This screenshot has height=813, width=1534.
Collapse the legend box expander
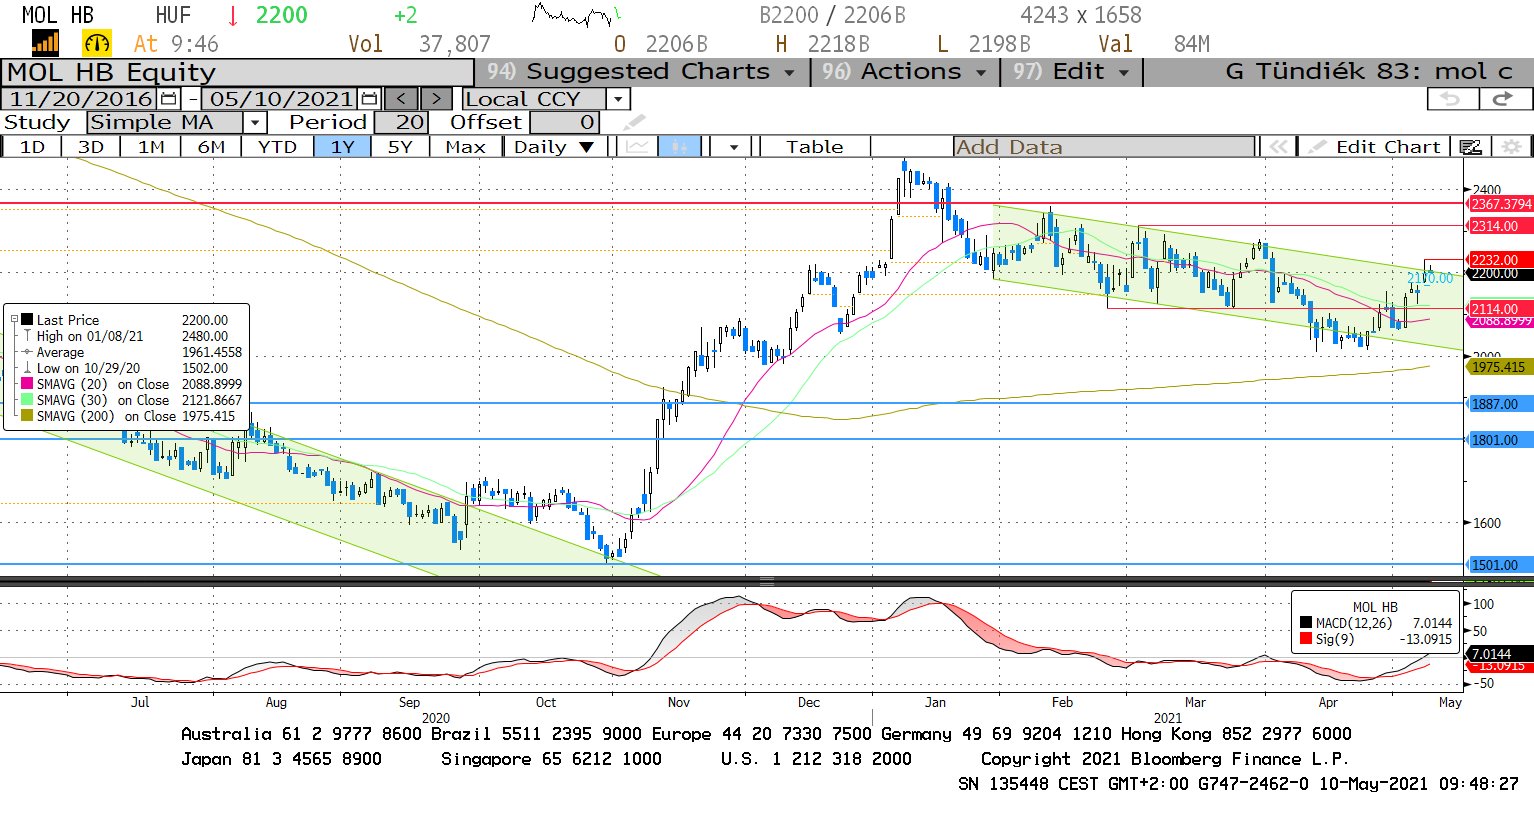point(14,320)
